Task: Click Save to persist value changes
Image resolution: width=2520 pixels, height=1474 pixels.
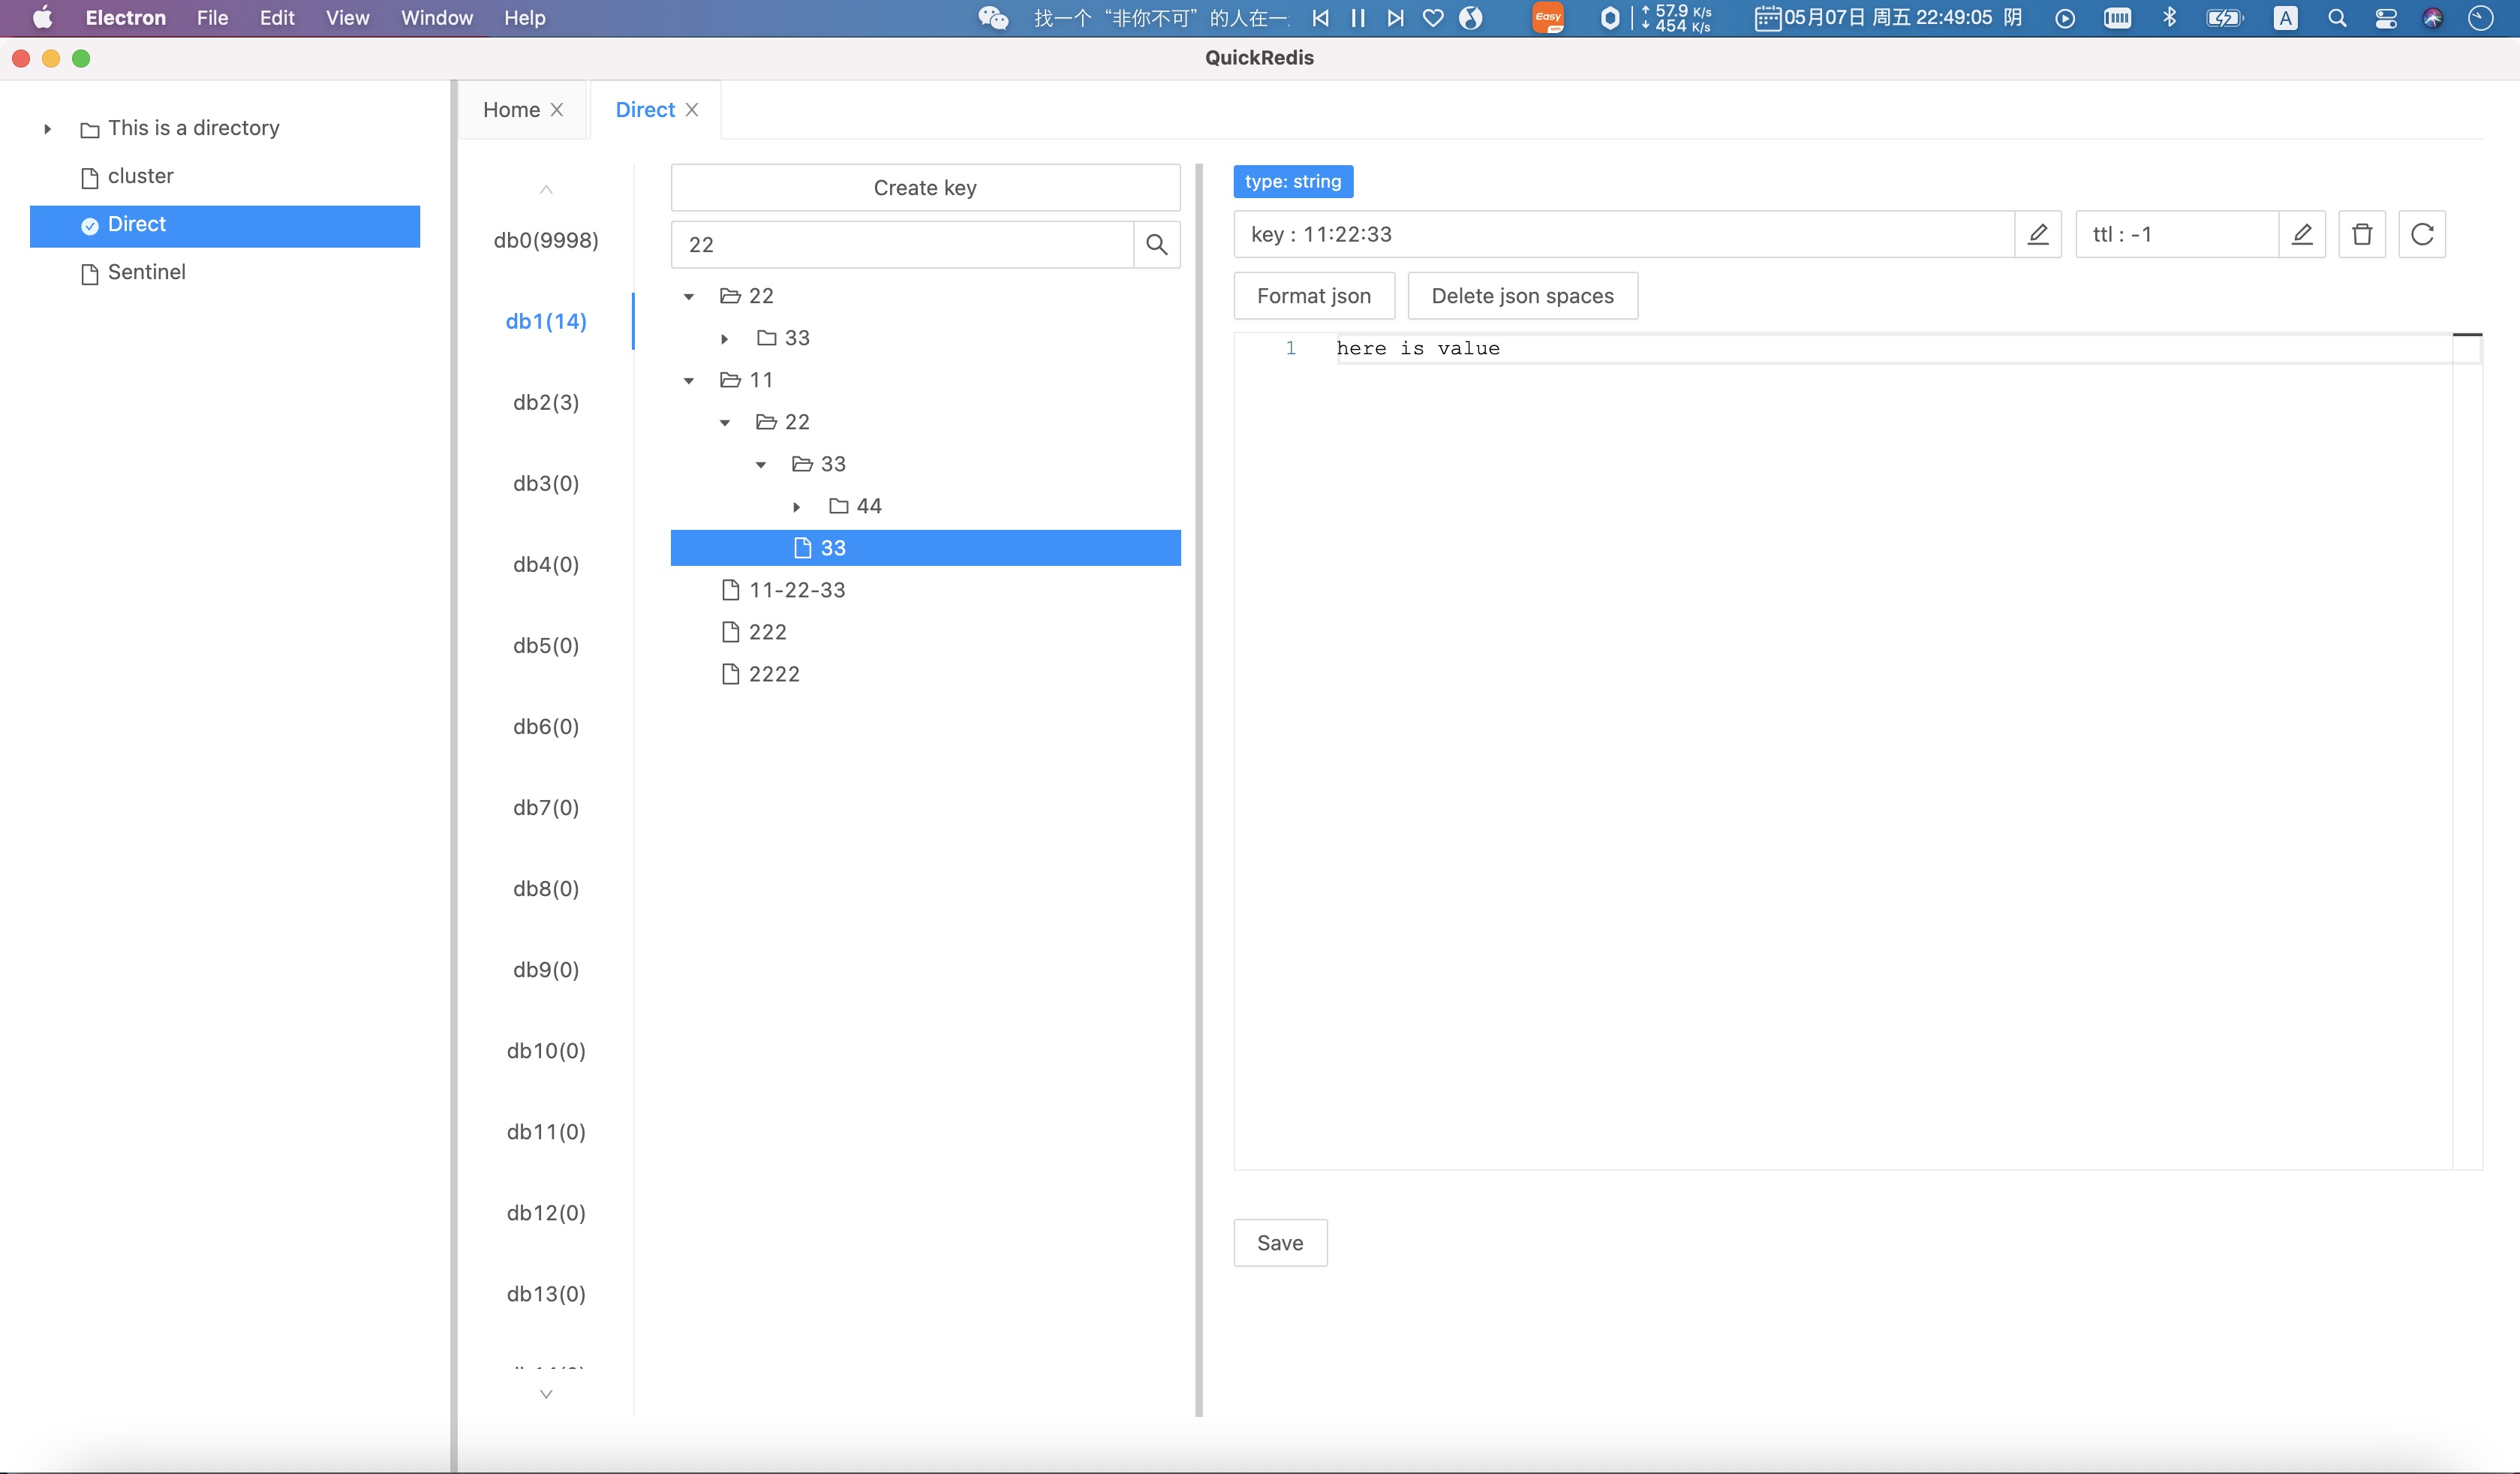Action: point(1280,1241)
